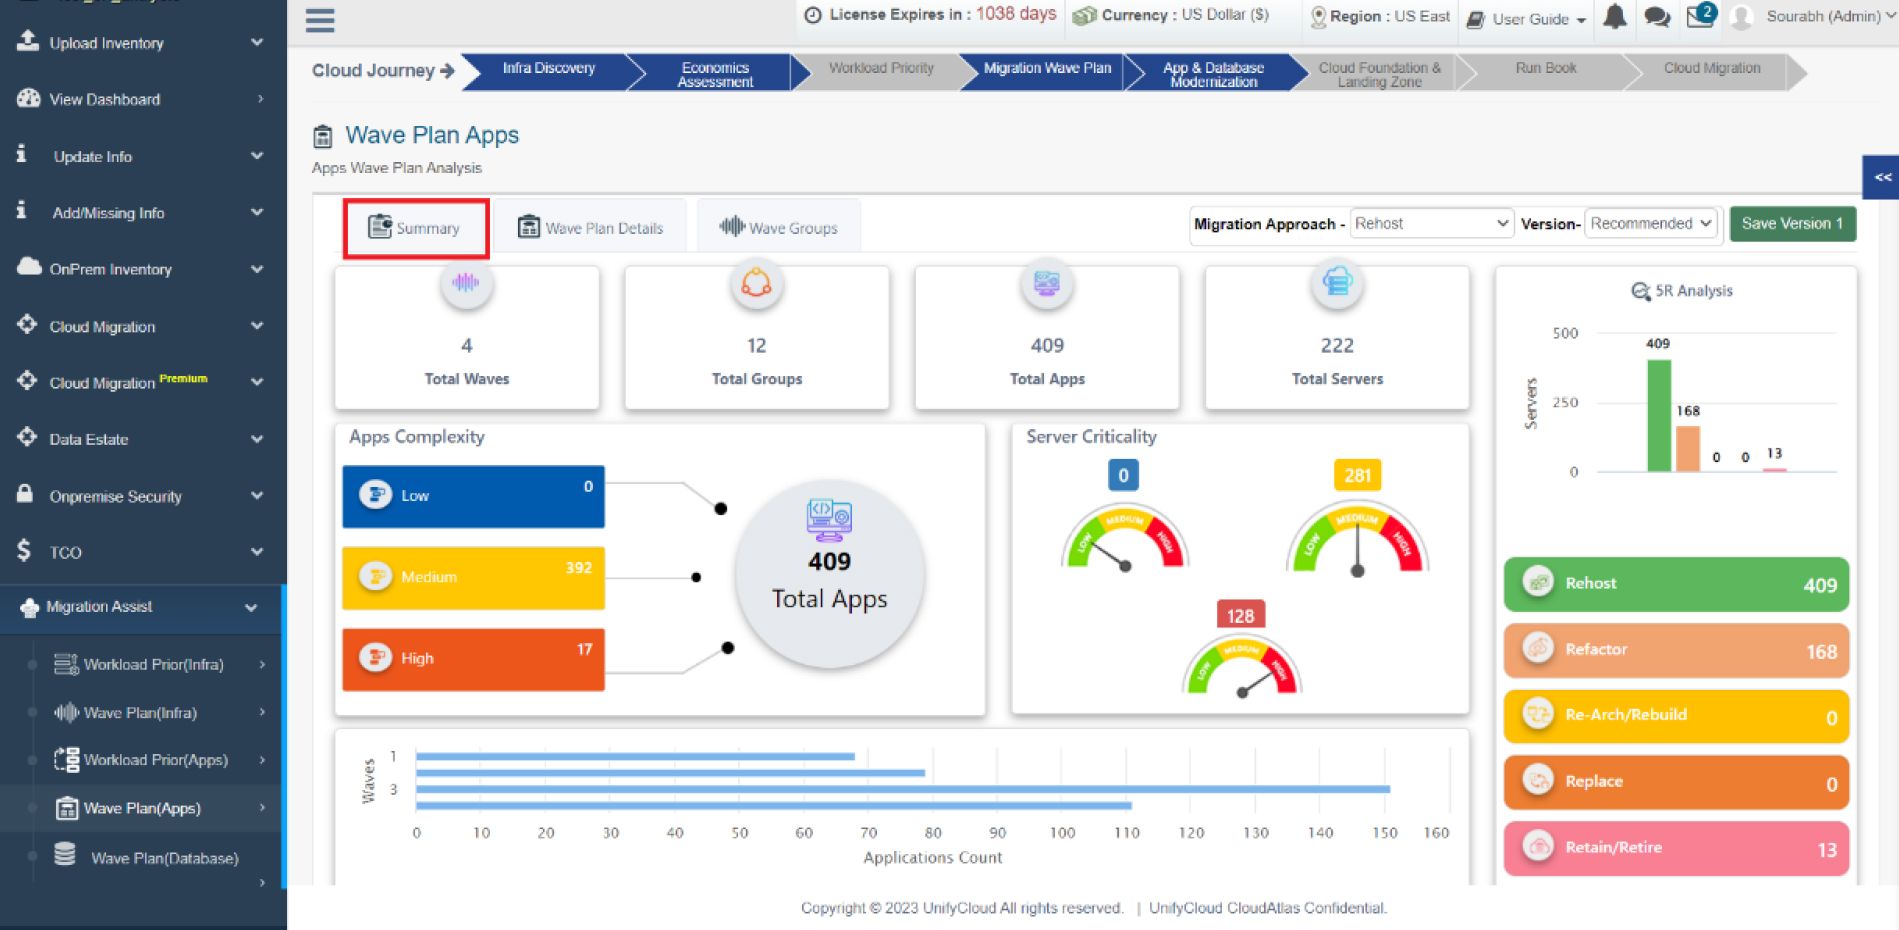Image resolution: width=1899 pixels, height=930 pixels.
Task: Open Wave Plan(Infra) in sidebar
Action: [140, 712]
